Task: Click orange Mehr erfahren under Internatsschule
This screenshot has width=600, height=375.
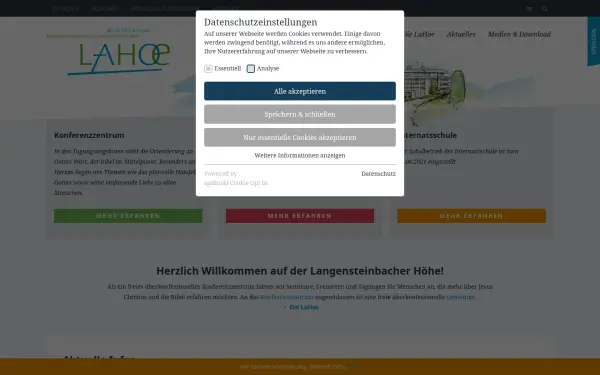Action: point(471,216)
